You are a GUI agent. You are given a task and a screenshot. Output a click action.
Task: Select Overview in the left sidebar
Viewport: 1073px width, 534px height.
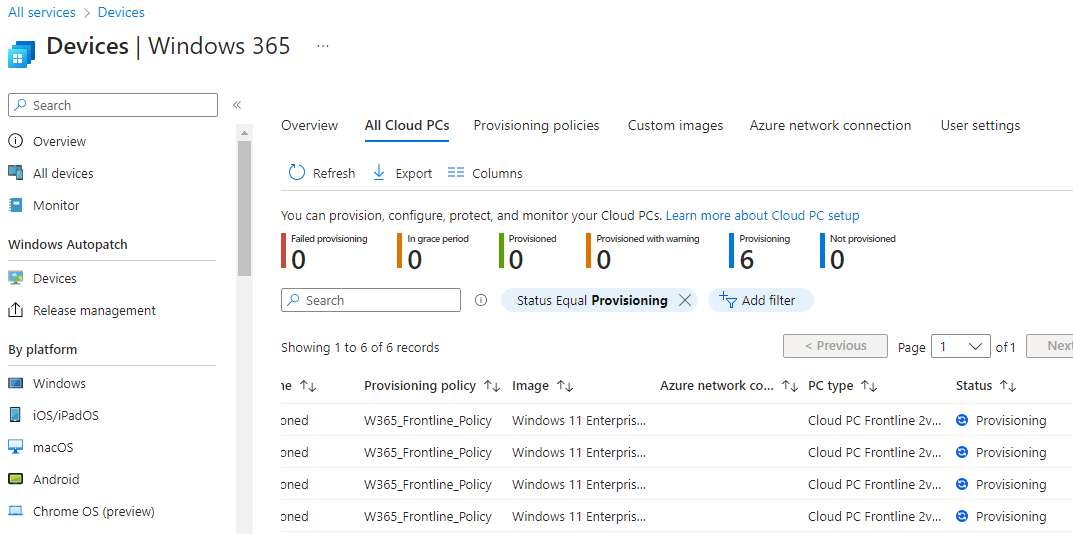click(x=60, y=142)
